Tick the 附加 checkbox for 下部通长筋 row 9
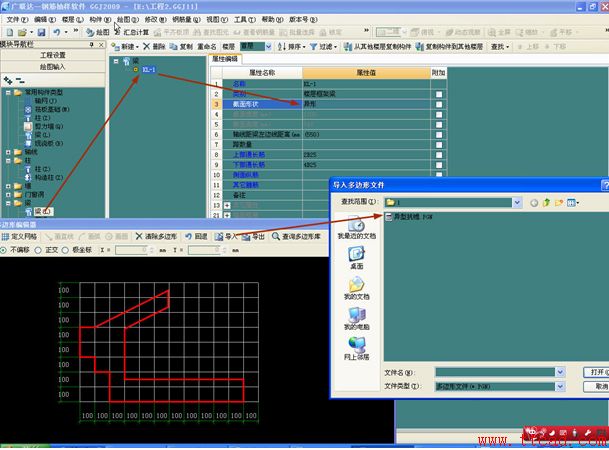The height and width of the screenshot is (450, 609). (439, 165)
